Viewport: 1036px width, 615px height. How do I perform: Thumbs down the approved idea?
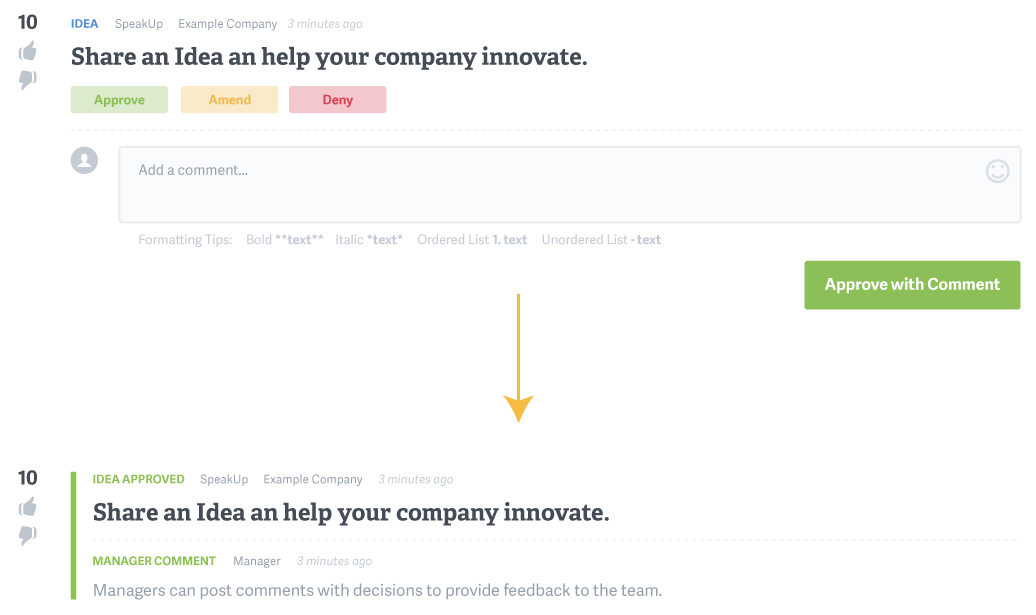pyautogui.click(x=28, y=535)
